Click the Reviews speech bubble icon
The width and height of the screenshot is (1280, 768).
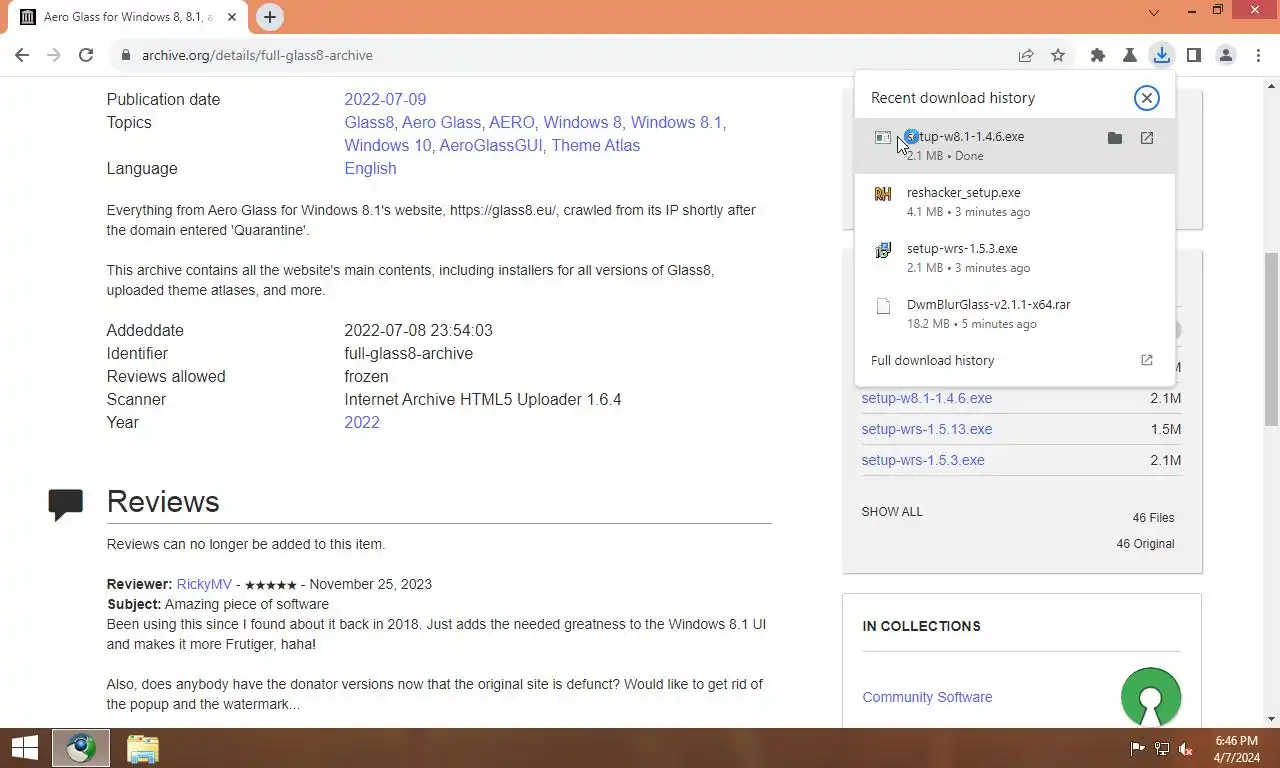[x=66, y=504]
